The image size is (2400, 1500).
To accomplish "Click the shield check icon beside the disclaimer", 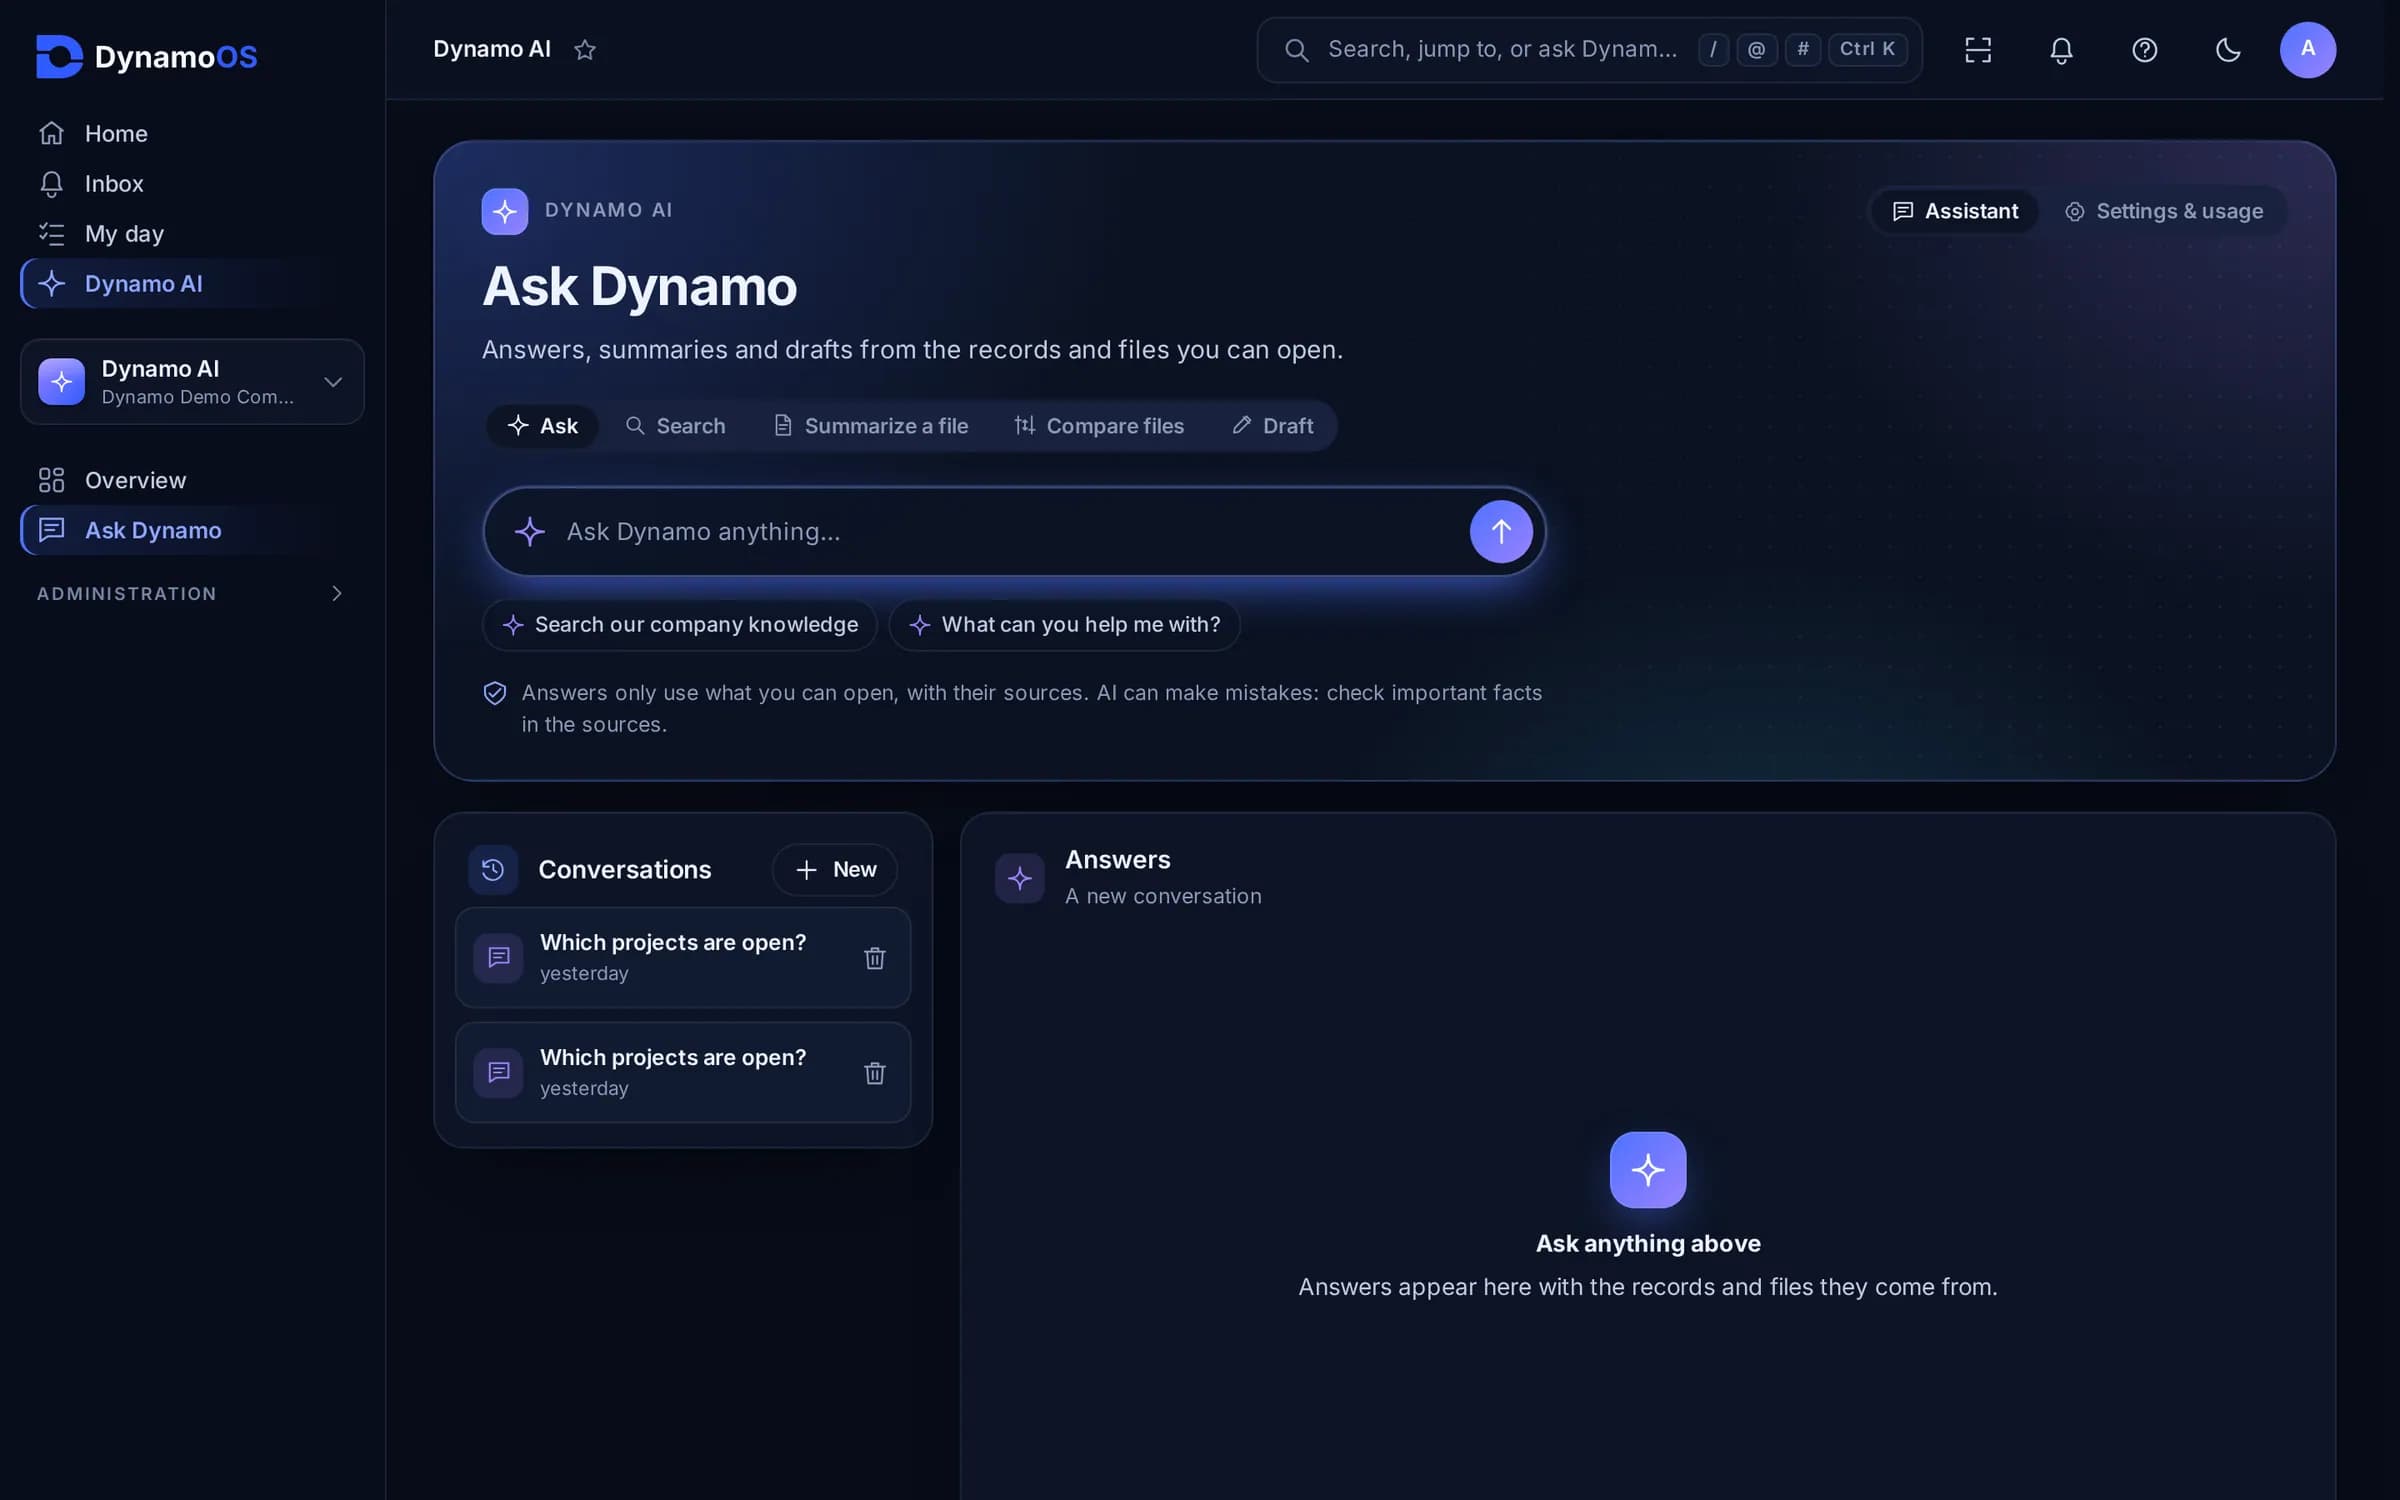I will pos(495,693).
